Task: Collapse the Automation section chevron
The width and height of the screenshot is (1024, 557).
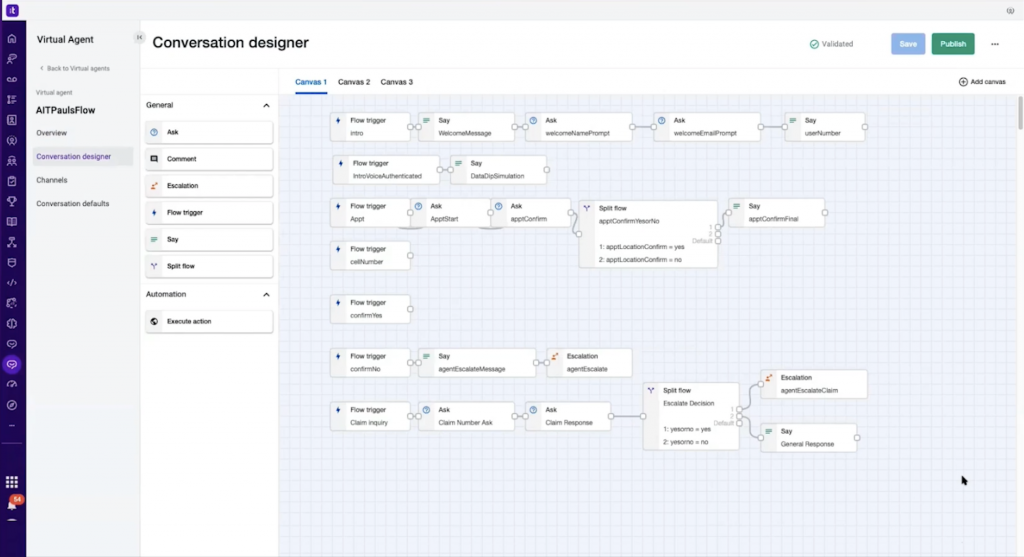Action: tap(266, 295)
